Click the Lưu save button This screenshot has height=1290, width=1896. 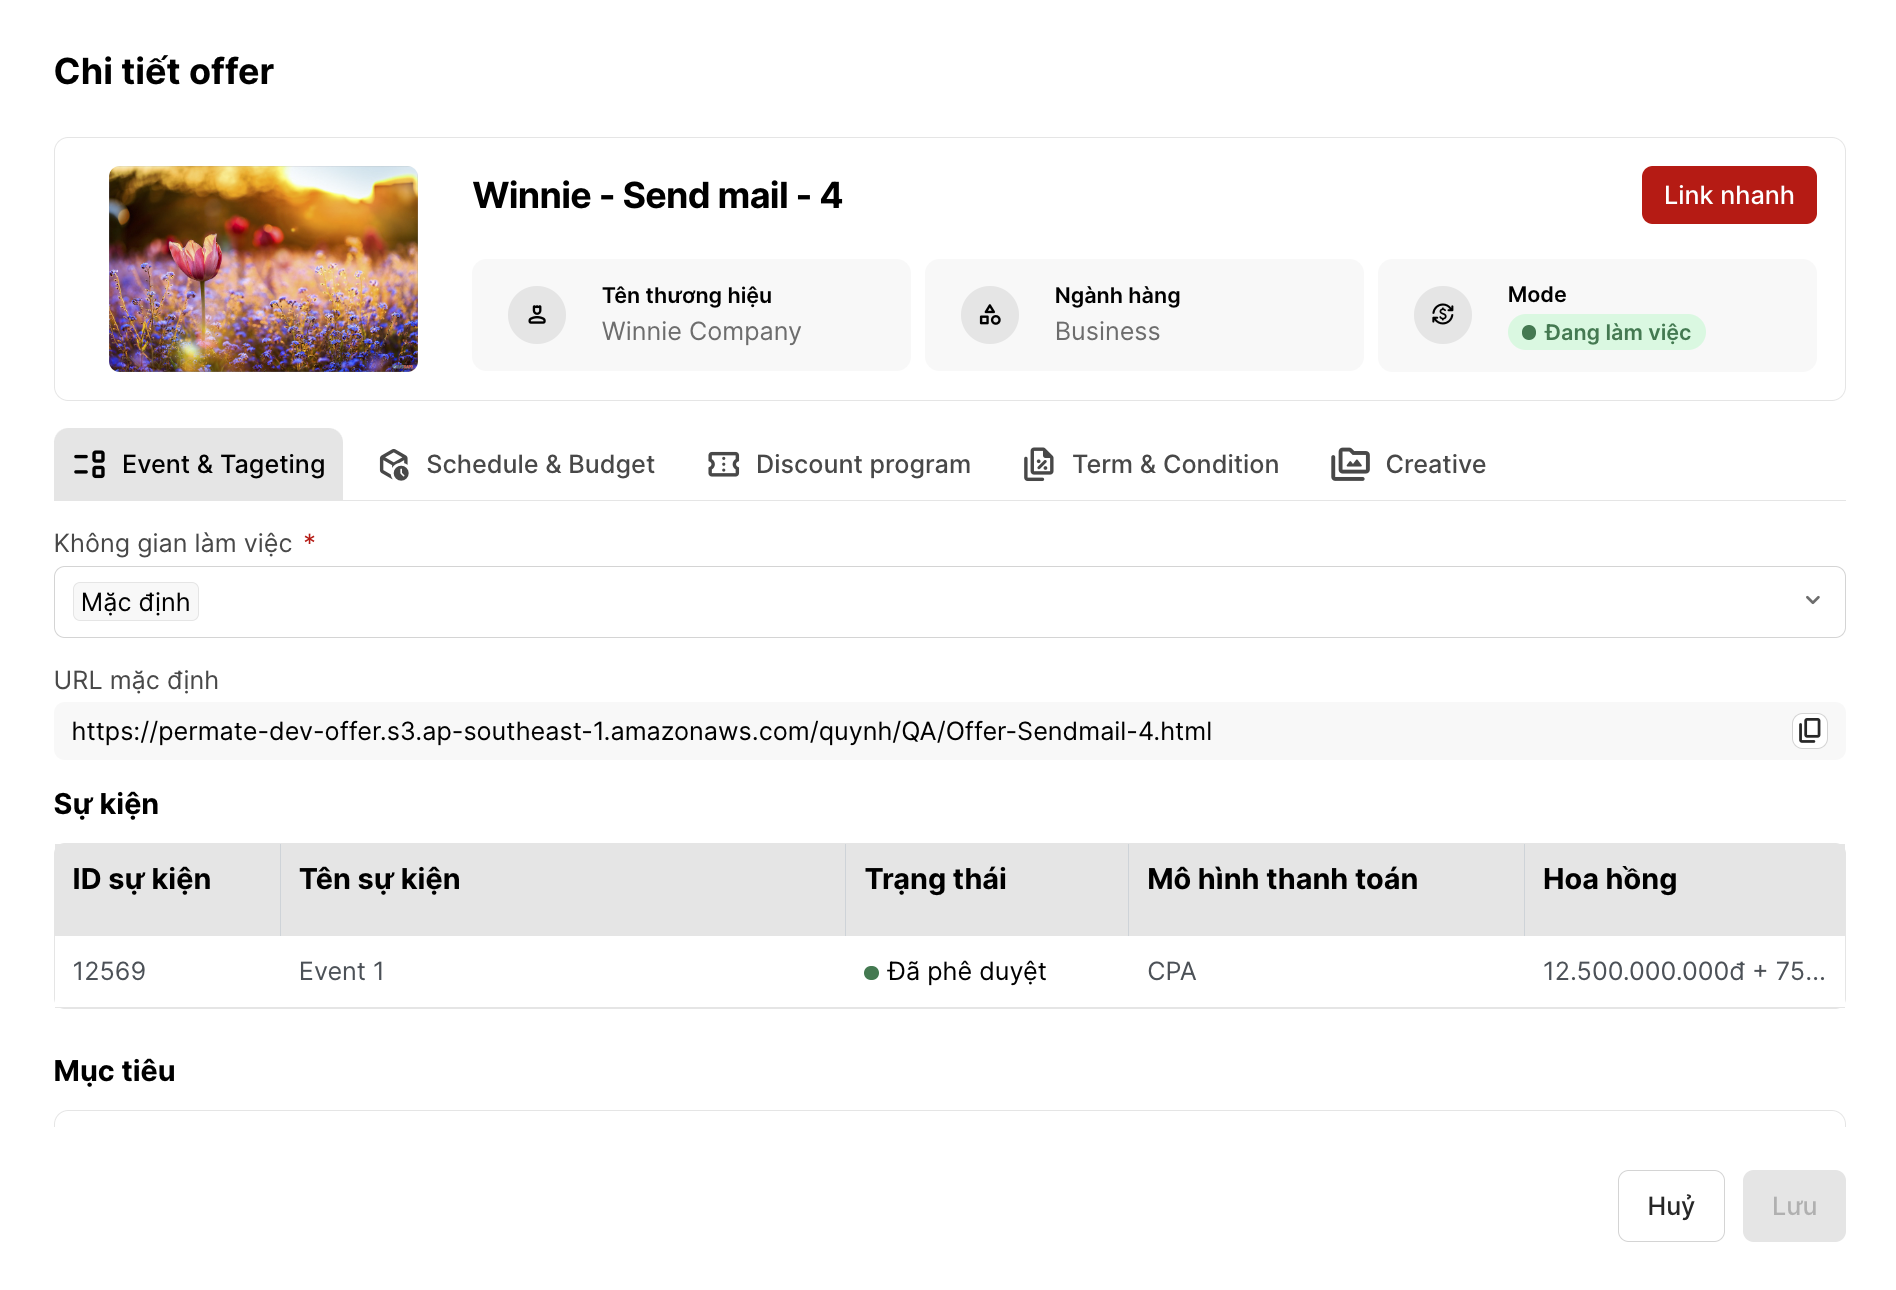click(1793, 1206)
